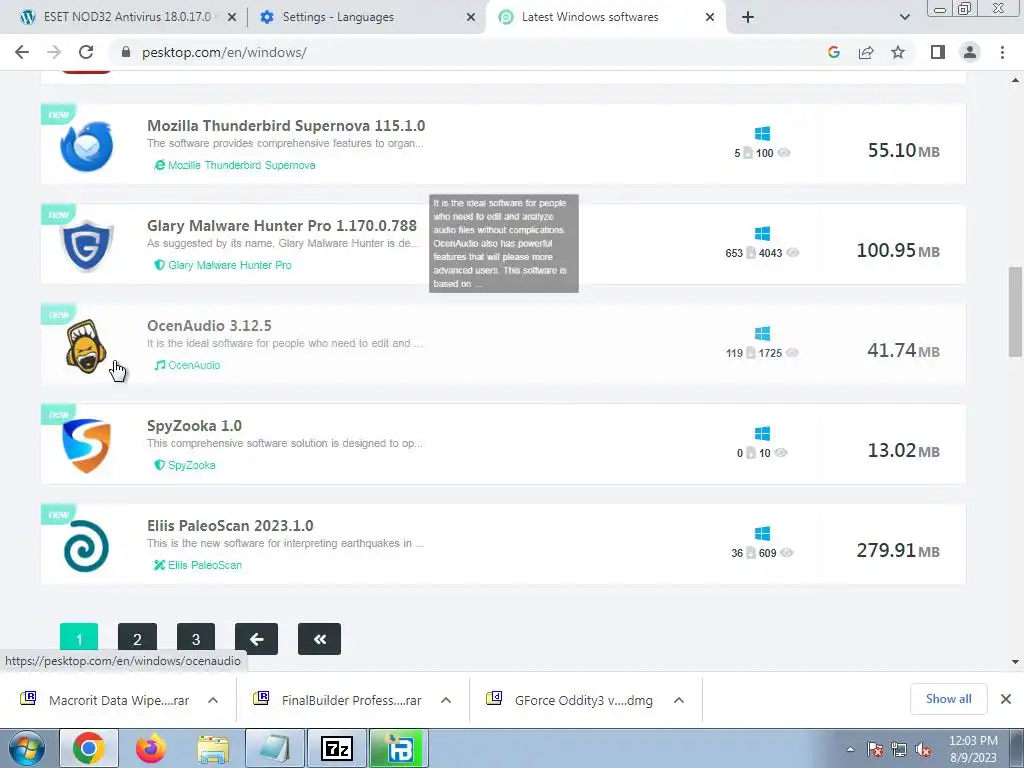Expand Macrorit Data Wipe download options
Viewport: 1024px width, 768px height.
click(213, 700)
